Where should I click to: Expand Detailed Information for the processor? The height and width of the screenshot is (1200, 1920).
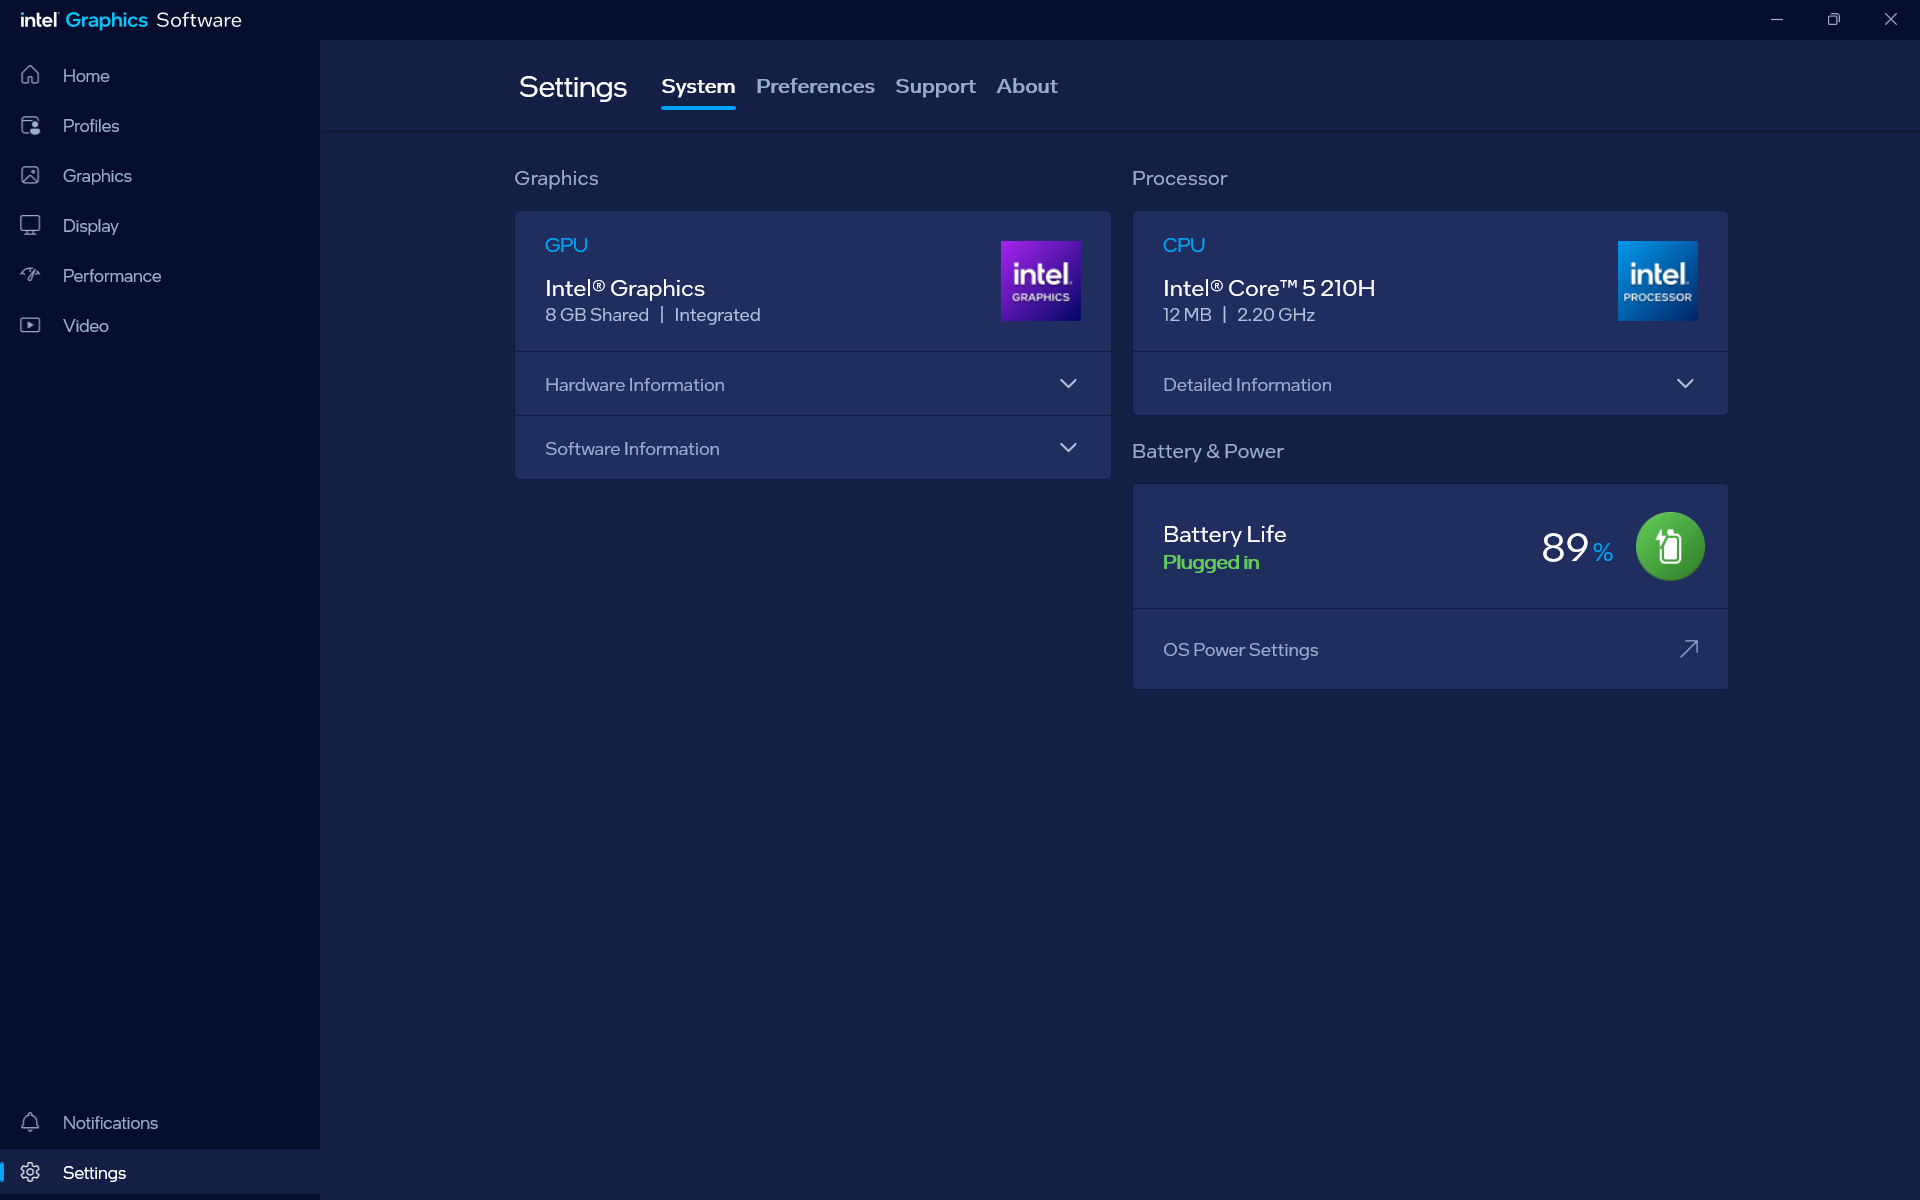point(1430,384)
